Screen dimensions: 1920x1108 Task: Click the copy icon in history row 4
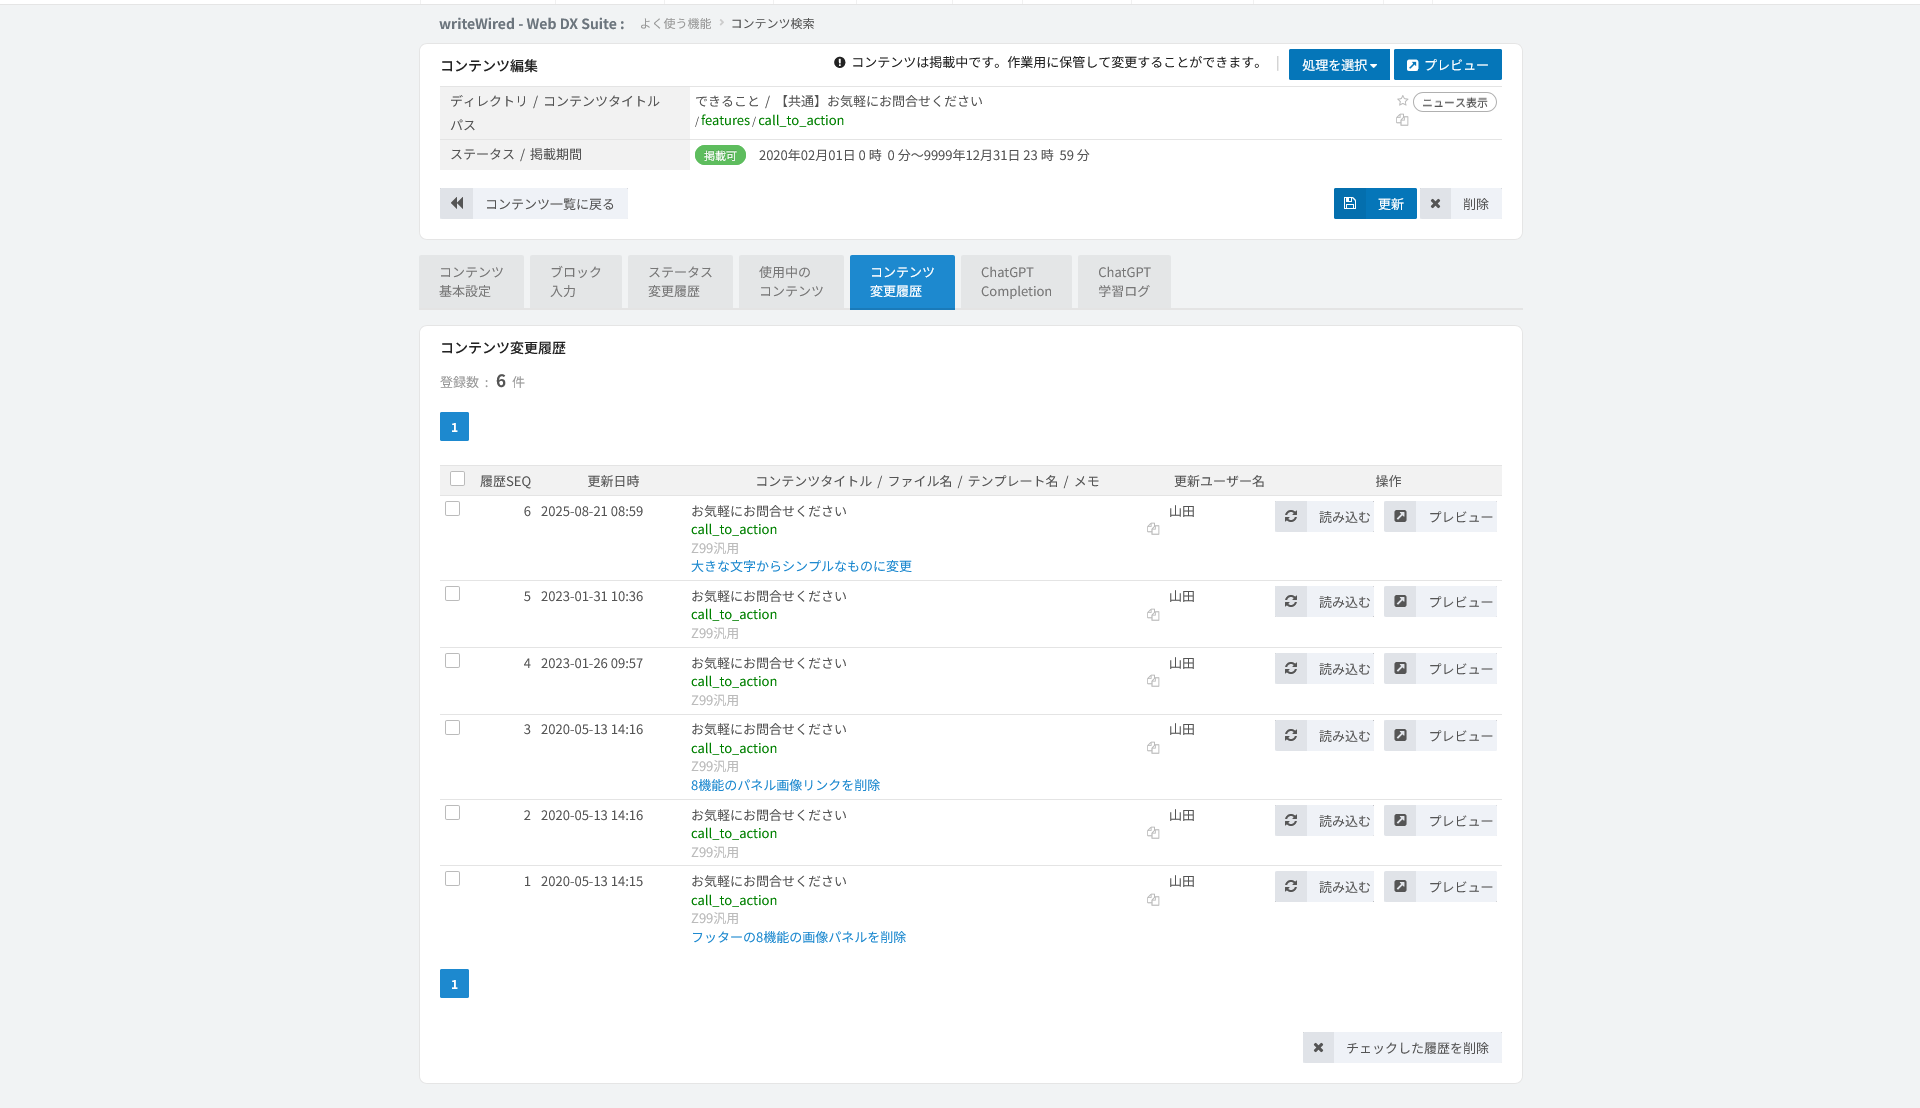coord(1153,681)
